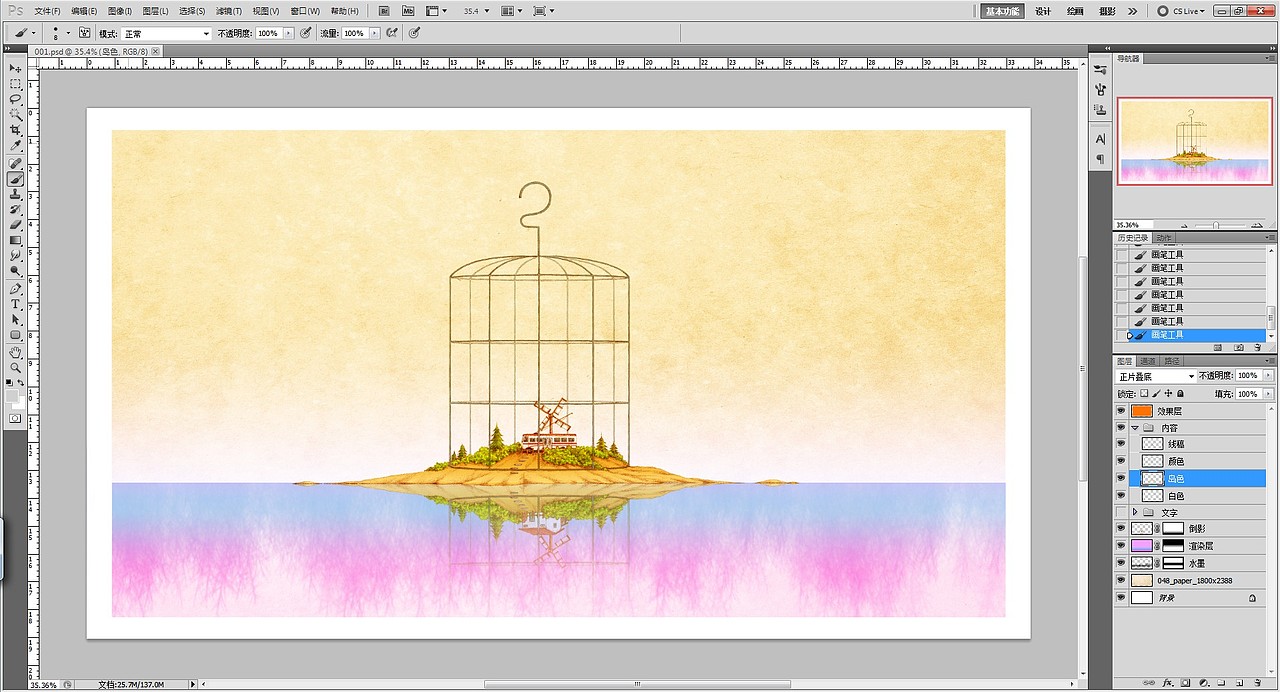
Task: Open the 图像(I) menu
Action: click(119, 11)
